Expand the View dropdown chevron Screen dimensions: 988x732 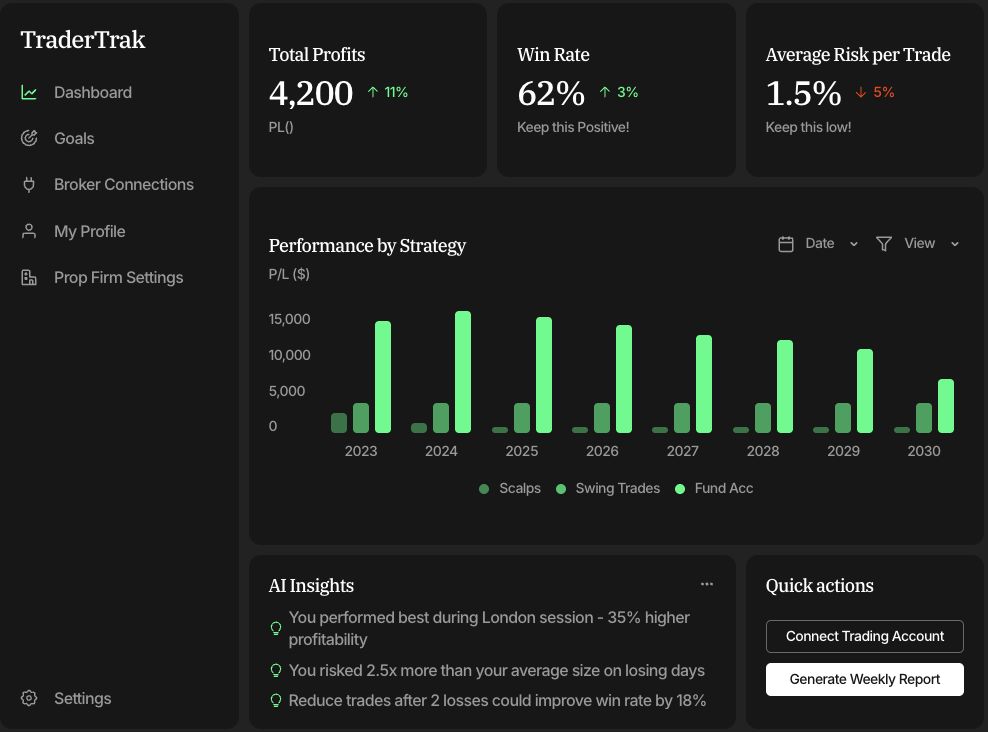[955, 243]
